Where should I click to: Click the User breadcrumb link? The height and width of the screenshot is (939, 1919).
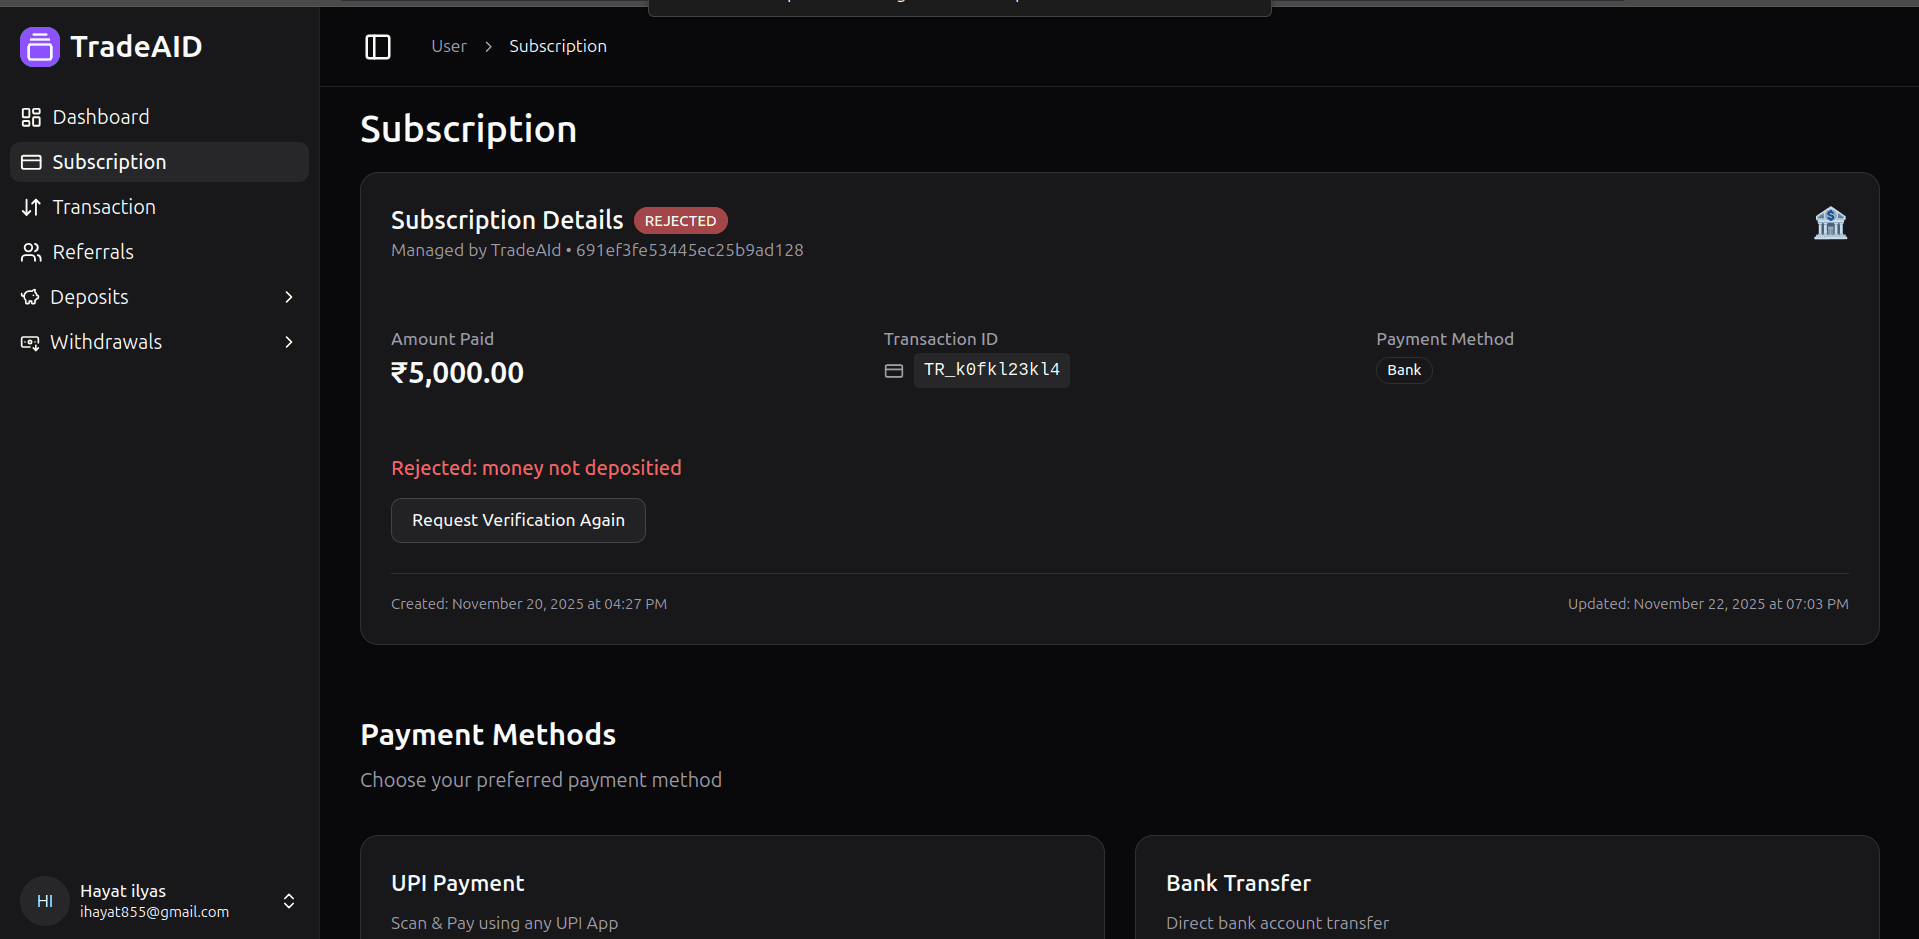449,46
